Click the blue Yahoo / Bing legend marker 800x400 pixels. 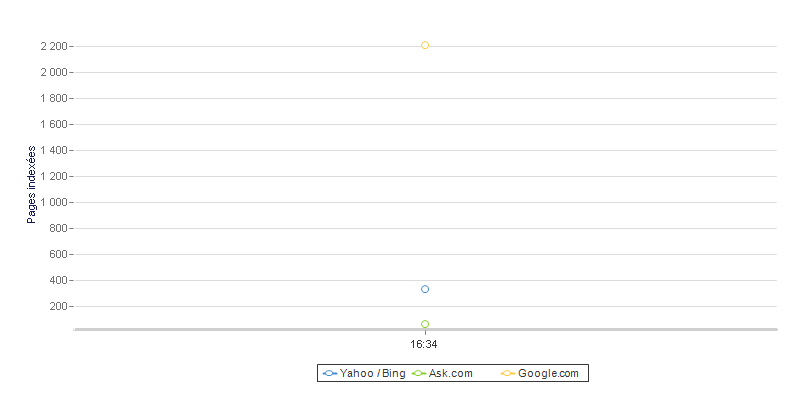[x=330, y=373]
